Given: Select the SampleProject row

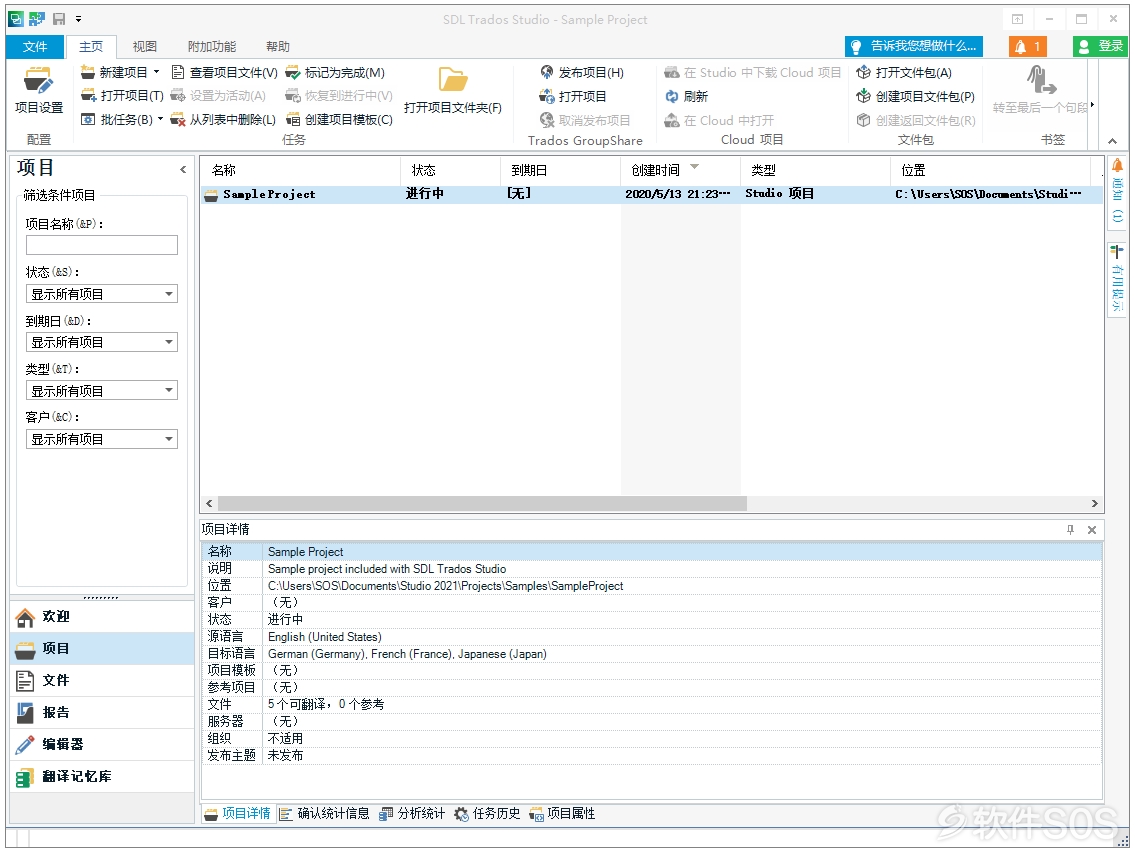Looking at the screenshot, I should pyautogui.click(x=651, y=194).
